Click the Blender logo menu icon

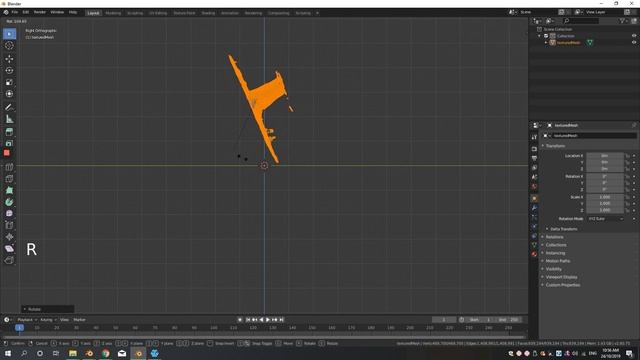pos(6,13)
